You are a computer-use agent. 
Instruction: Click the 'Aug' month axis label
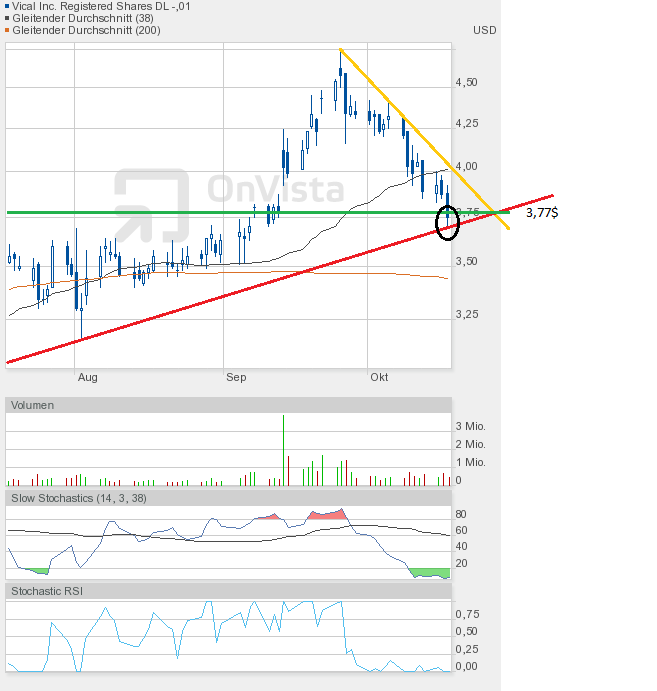point(88,377)
